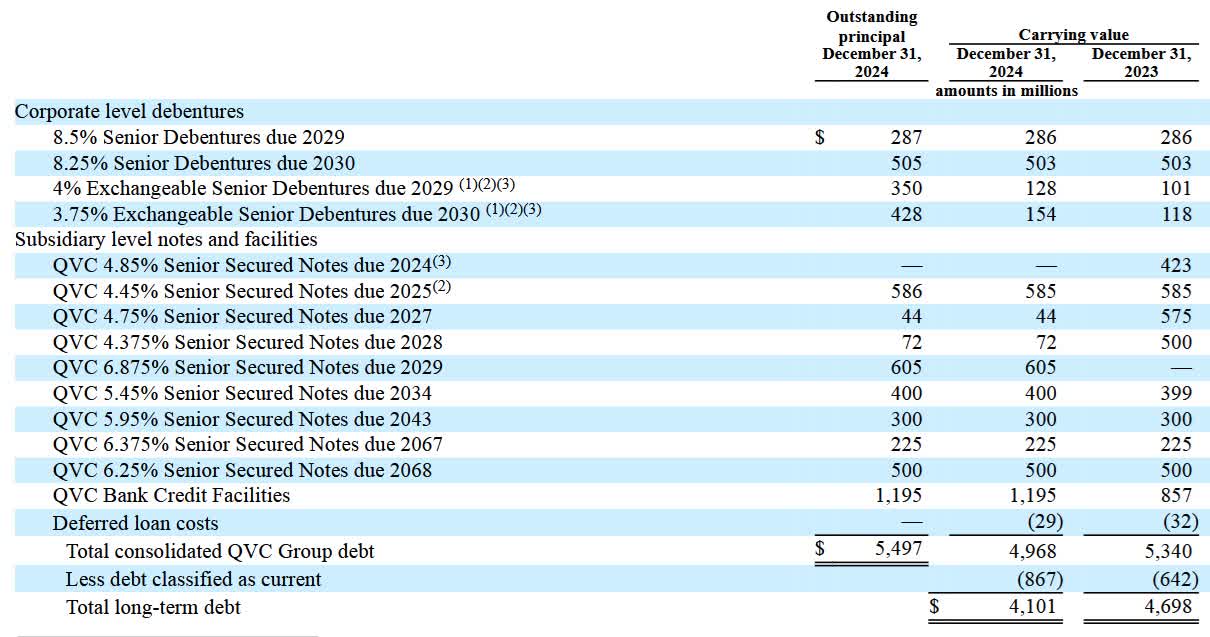
Task: Click the Less debt classified as current label
Action: (194, 579)
